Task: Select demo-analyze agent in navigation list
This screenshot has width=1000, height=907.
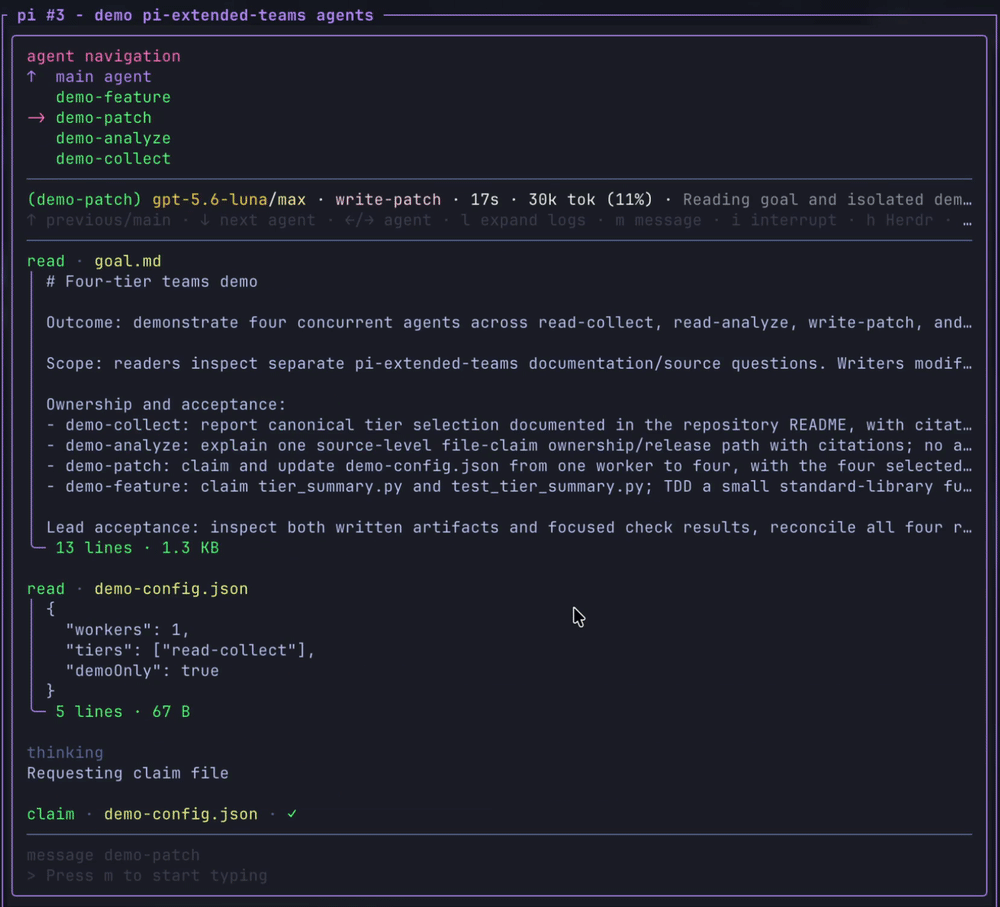Action: (113, 138)
